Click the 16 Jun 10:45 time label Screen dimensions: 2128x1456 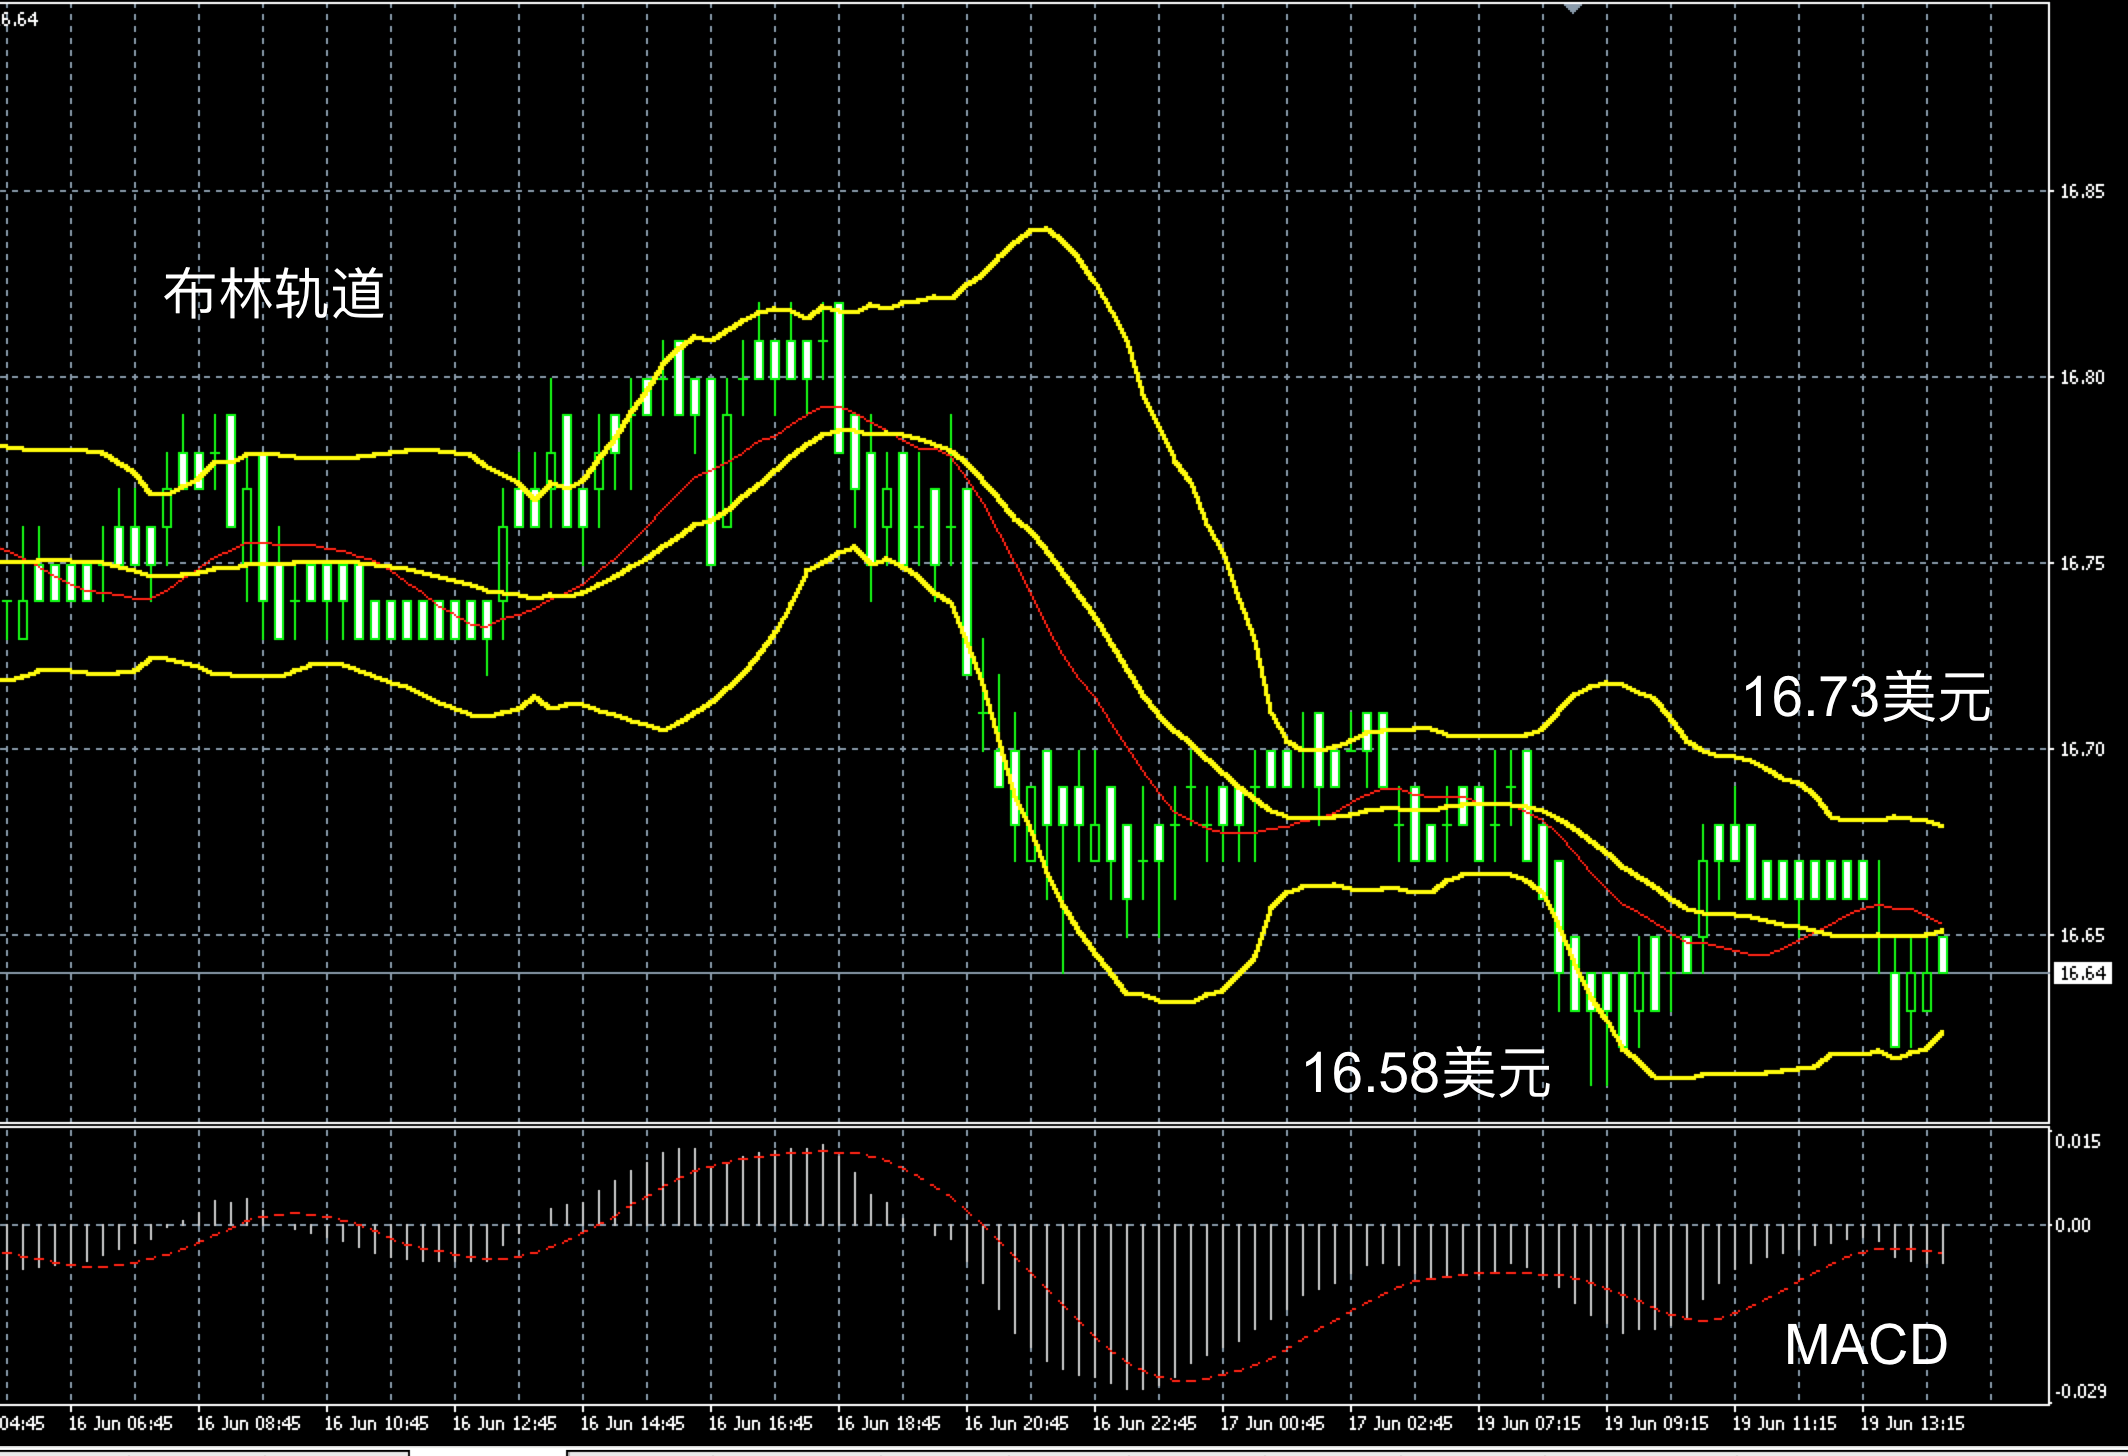pyautogui.click(x=376, y=1423)
